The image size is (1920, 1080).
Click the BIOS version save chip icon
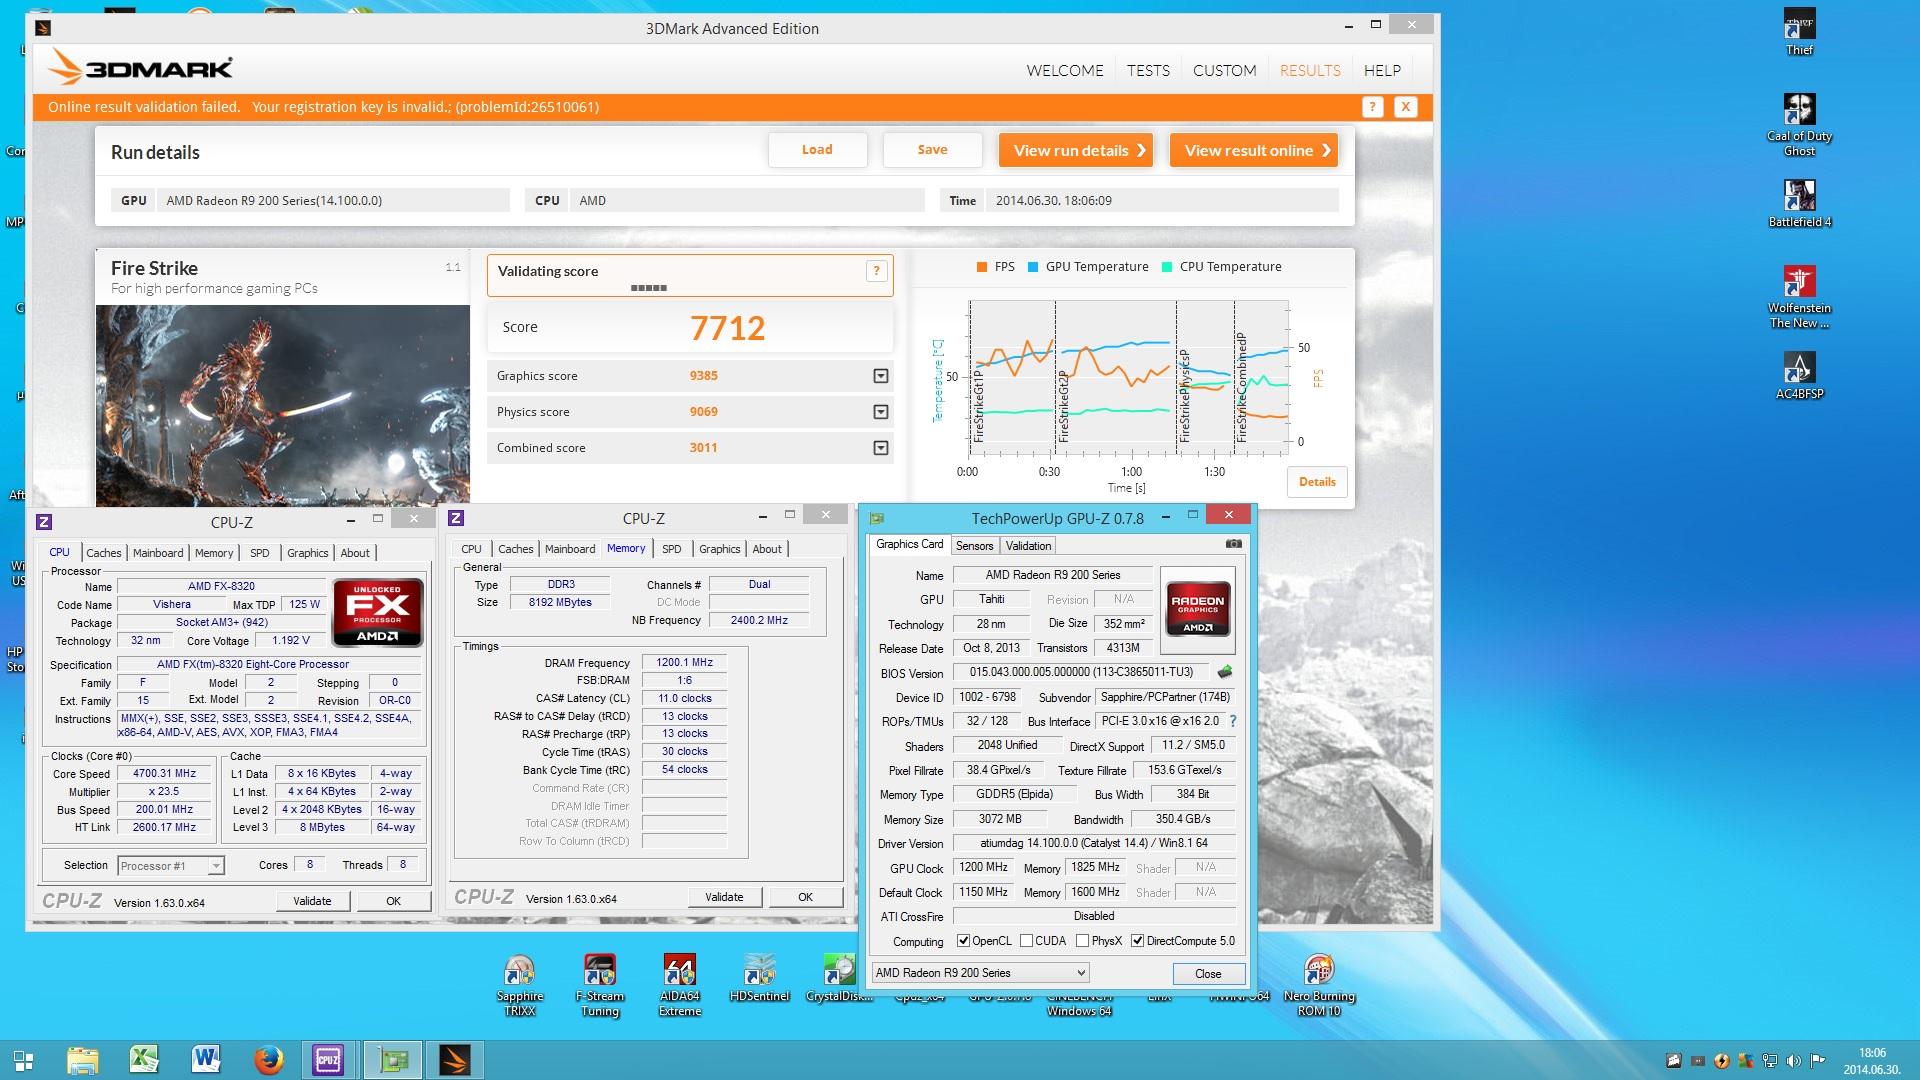[x=1225, y=672]
